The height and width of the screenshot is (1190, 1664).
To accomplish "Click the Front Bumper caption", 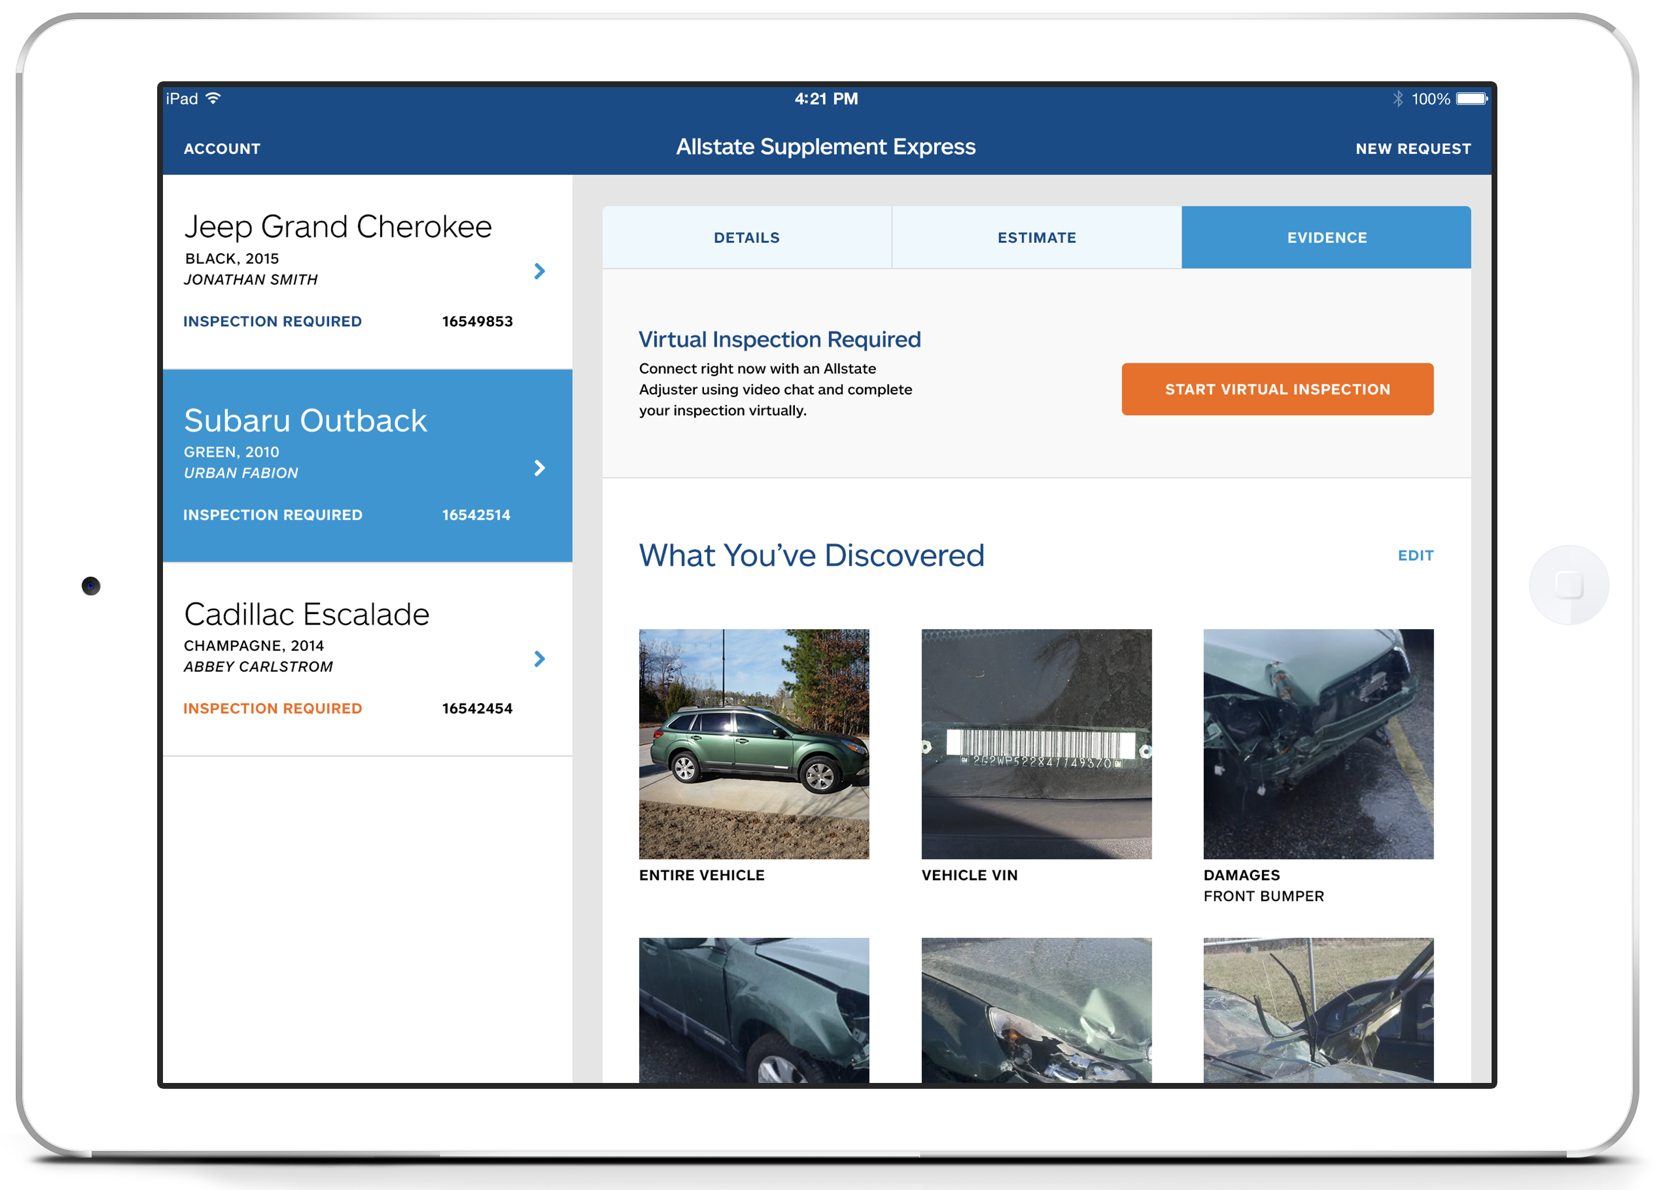I will point(1264,896).
